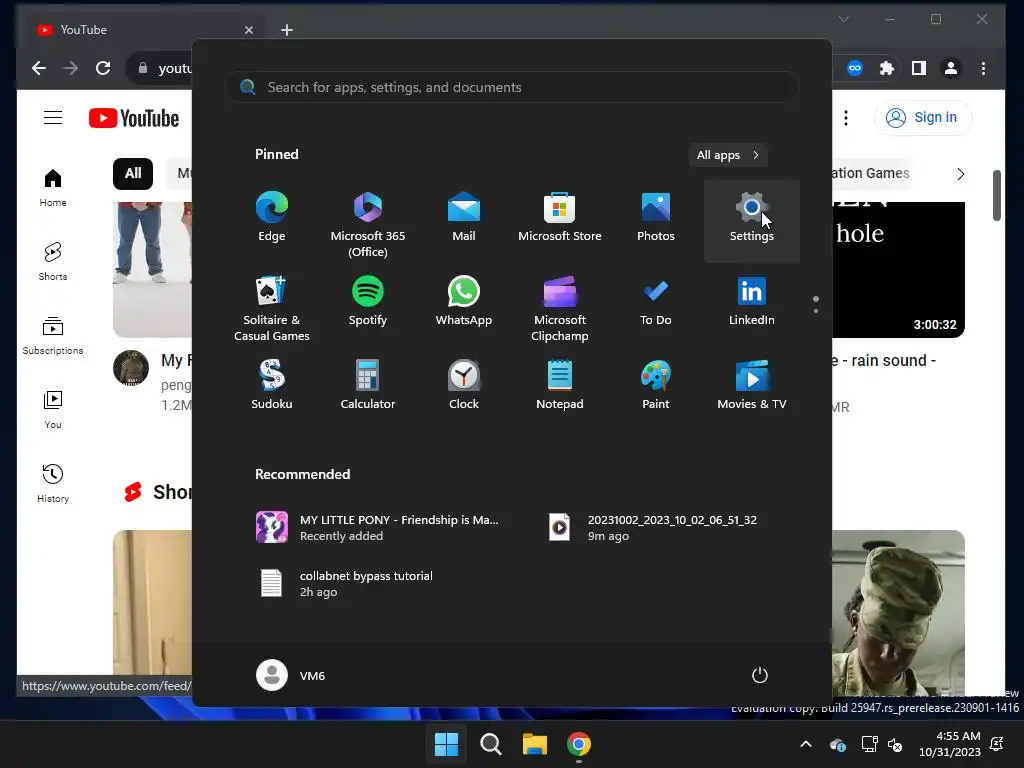Open You section in YouTube sidebar
Screen dimensions: 1024x768
tap(53, 409)
